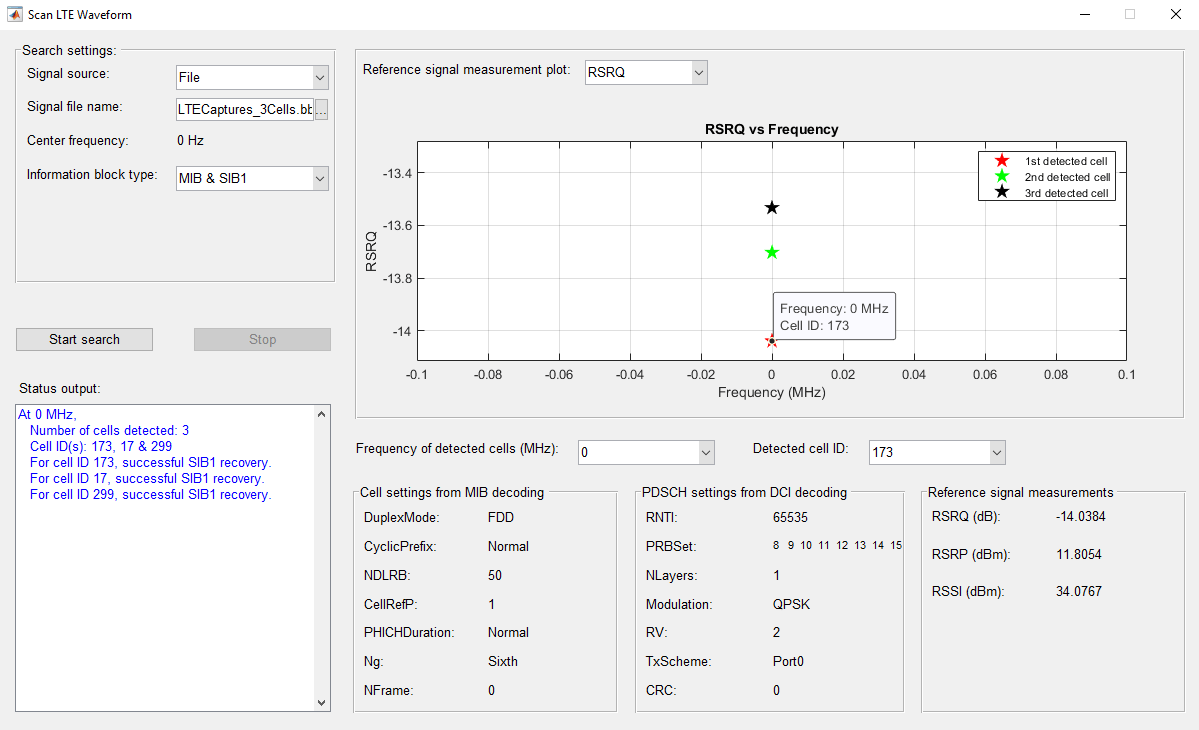Expand the Information block type dropdown
Image resolution: width=1199 pixels, height=730 pixels.
point(252,178)
